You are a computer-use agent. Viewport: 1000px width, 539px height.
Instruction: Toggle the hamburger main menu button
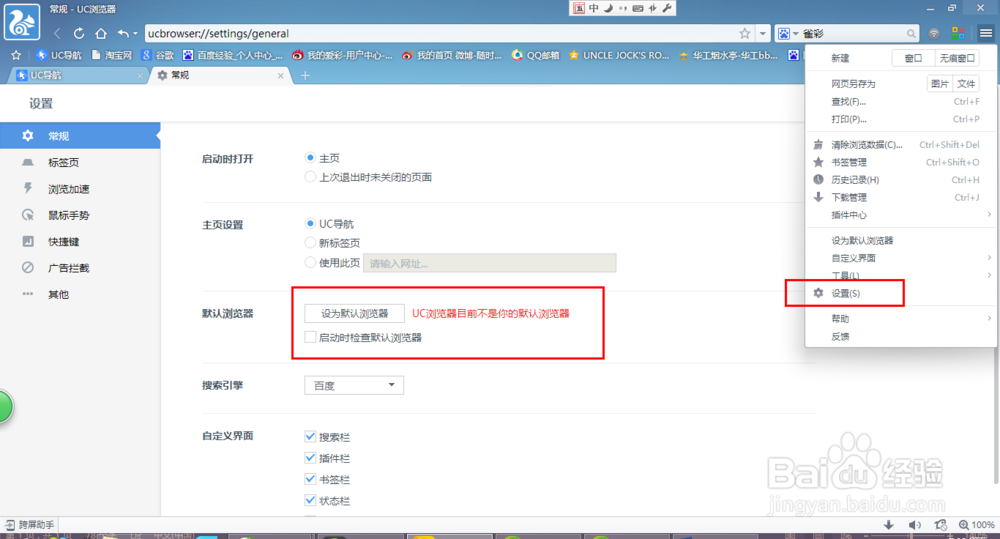click(x=985, y=33)
